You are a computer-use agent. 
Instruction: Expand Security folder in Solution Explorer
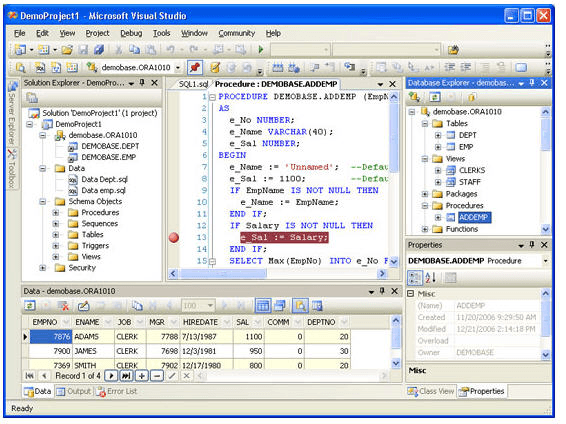point(43,268)
